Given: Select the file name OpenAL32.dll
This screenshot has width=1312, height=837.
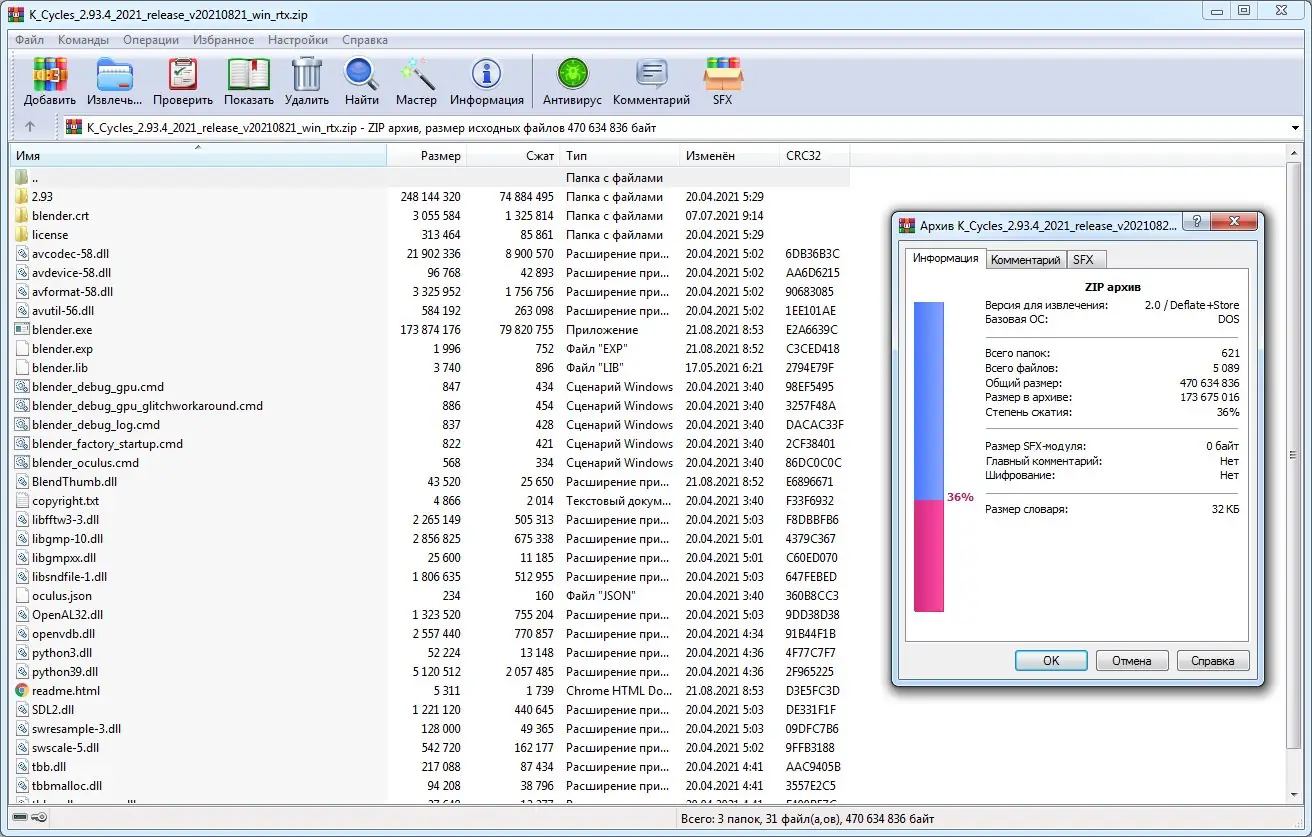Looking at the screenshot, I should coord(67,615).
